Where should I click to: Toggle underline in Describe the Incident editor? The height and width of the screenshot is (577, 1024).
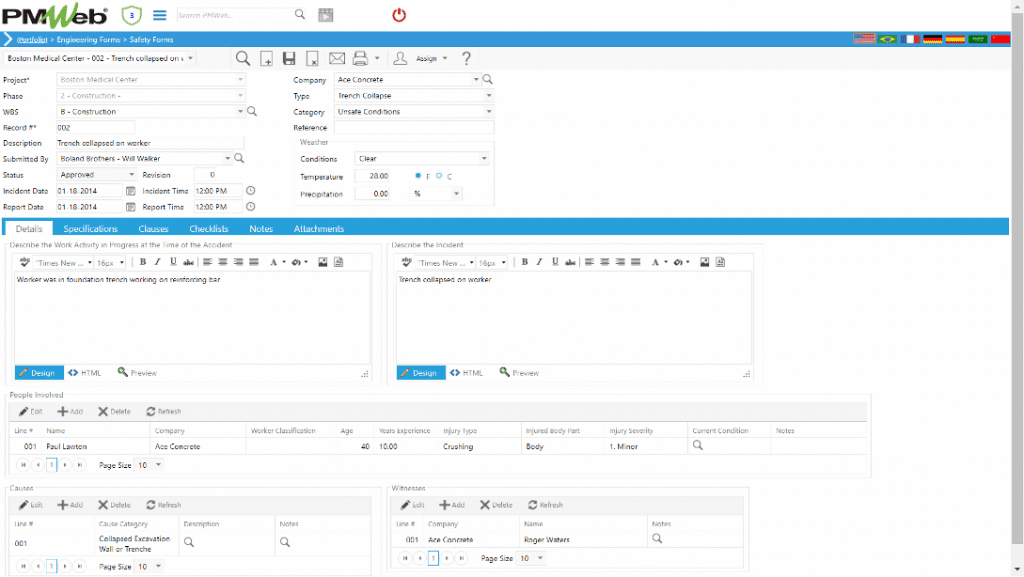pyautogui.click(x=555, y=262)
